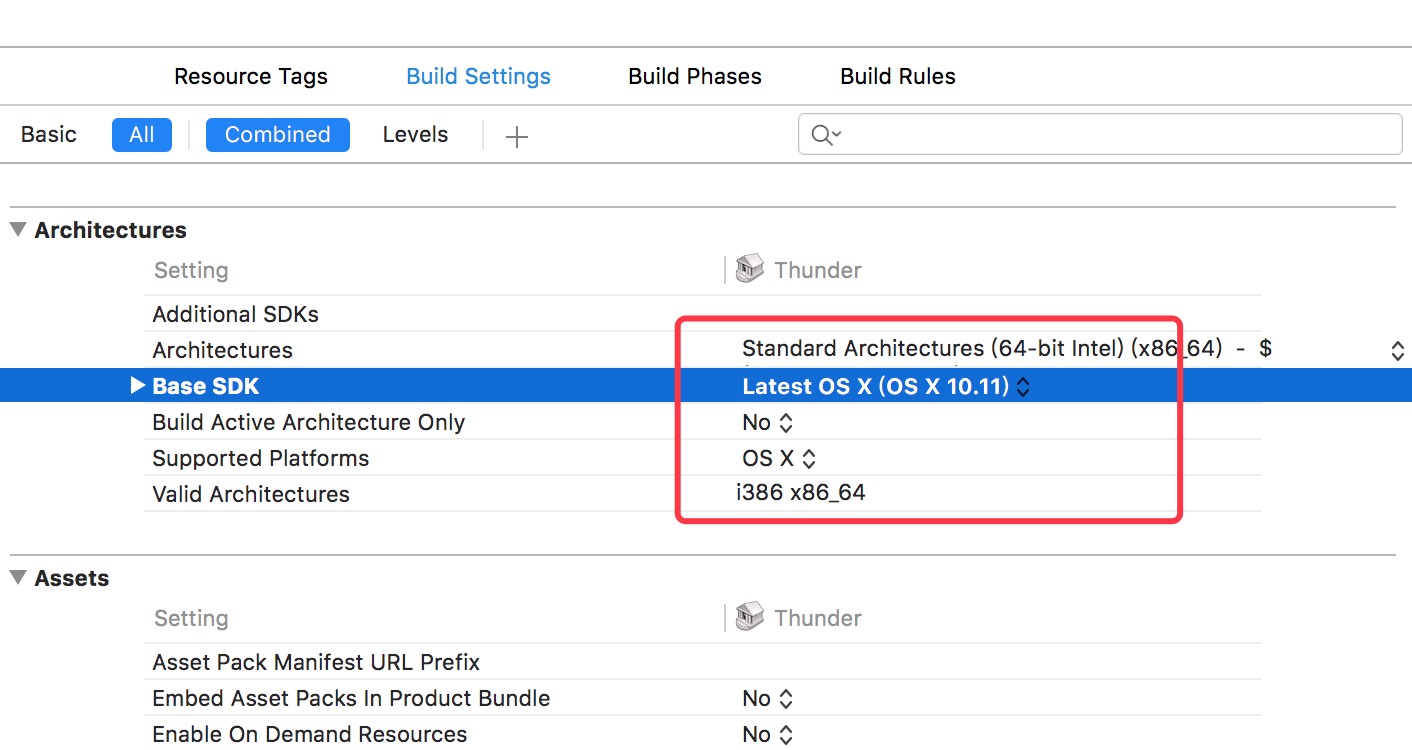The image size is (1412, 750).
Task: Select the Basic settings filter
Action: (49, 134)
